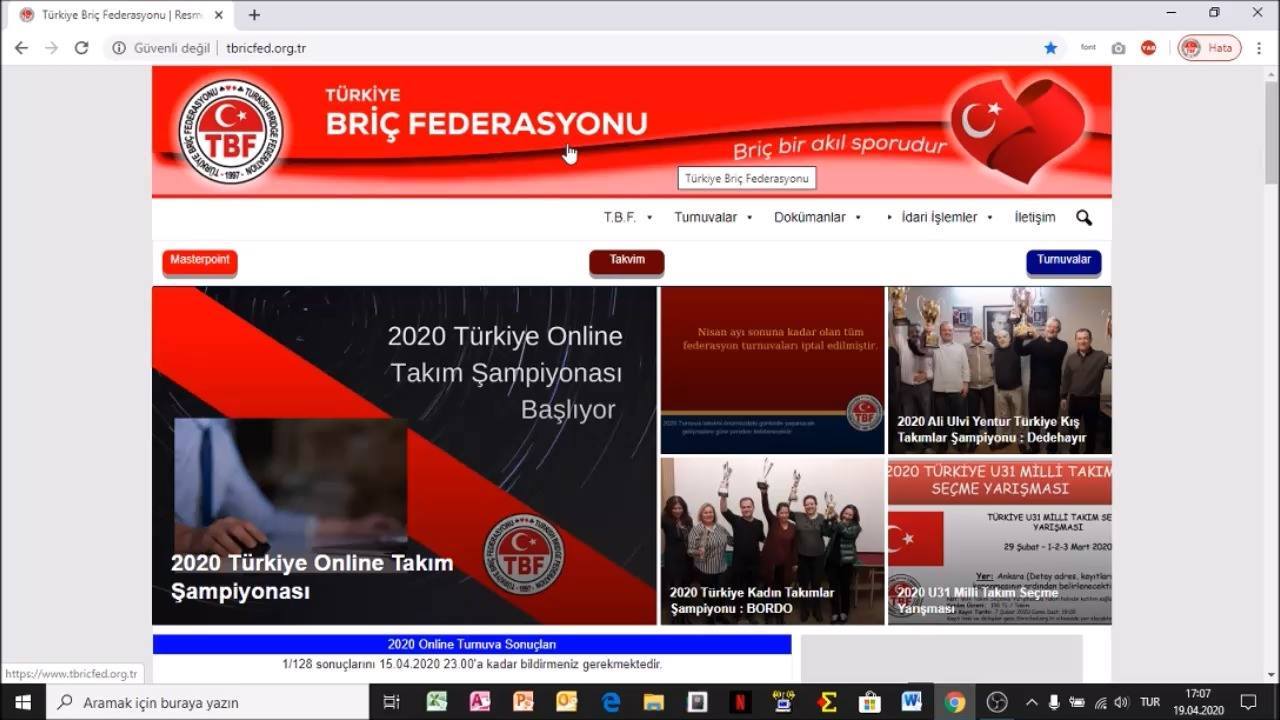Image resolution: width=1280 pixels, height=720 pixels.
Task: Click the site info icon beside 'Güvenli değil'
Action: (x=119, y=48)
